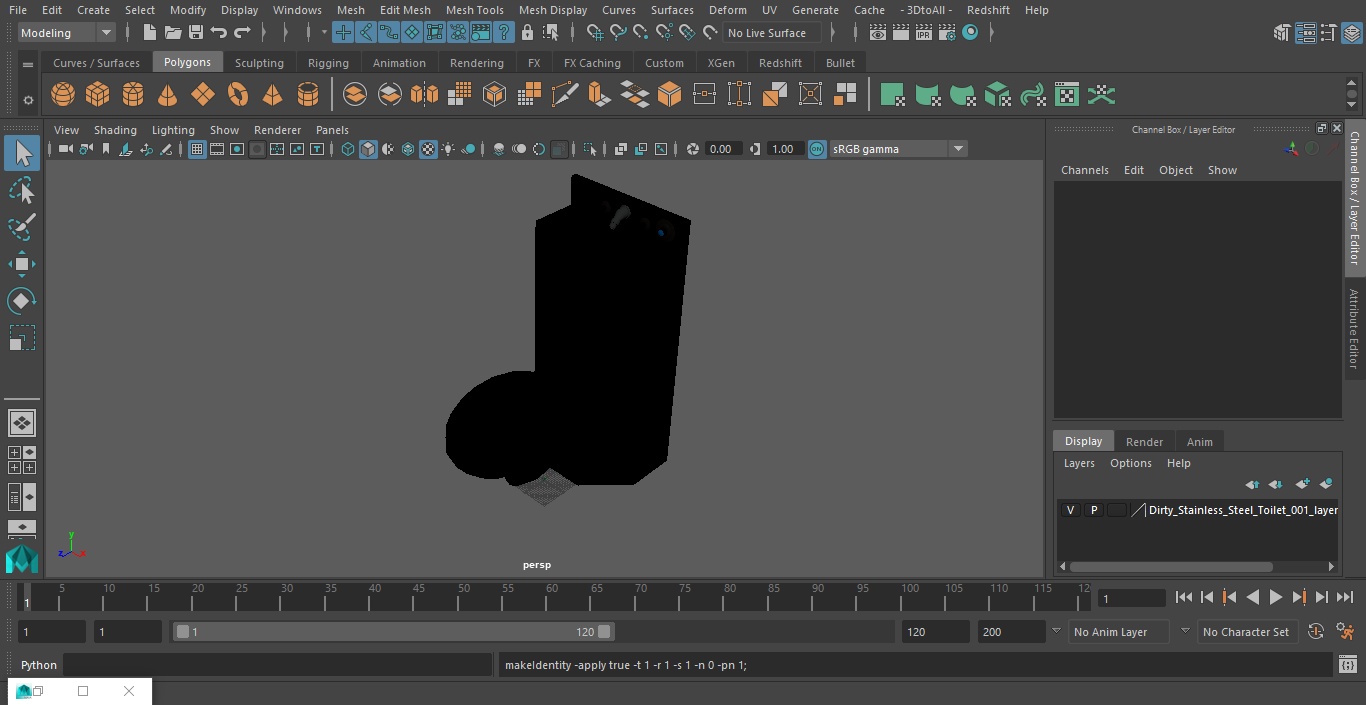Image resolution: width=1366 pixels, height=705 pixels.
Task: Click the Save Scene icon
Action: (x=195, y=33)
